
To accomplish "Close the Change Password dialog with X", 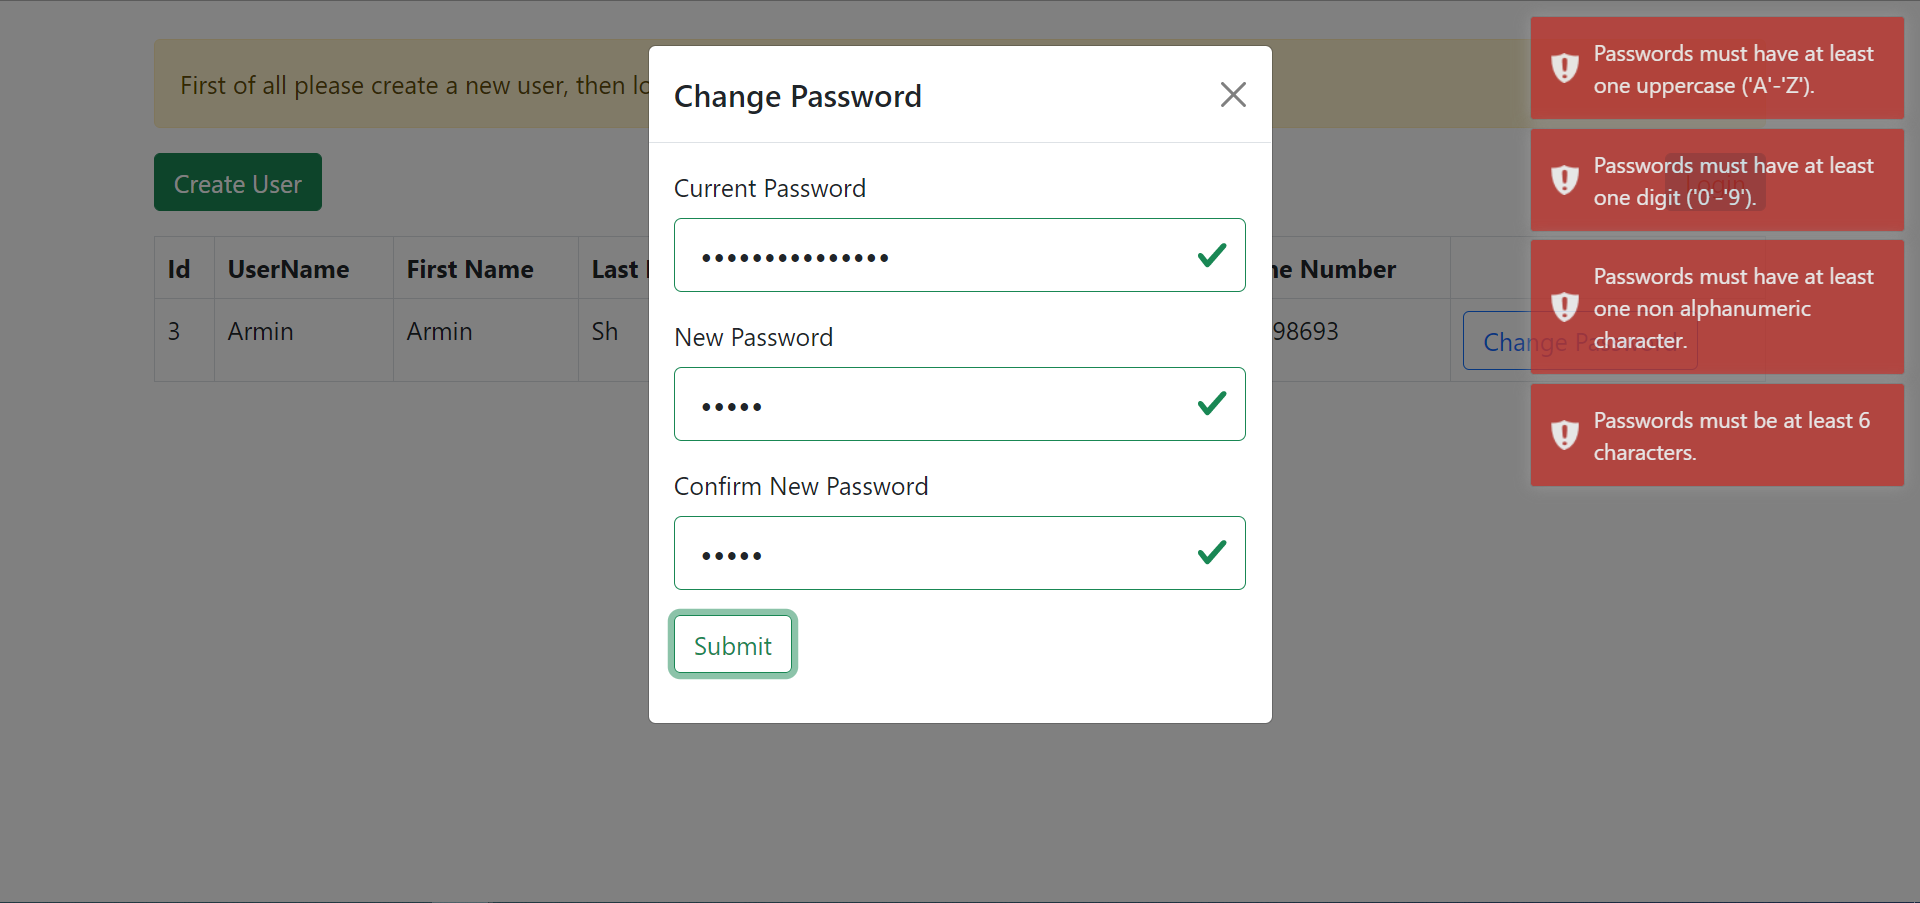I will [x=1233, y=95].
